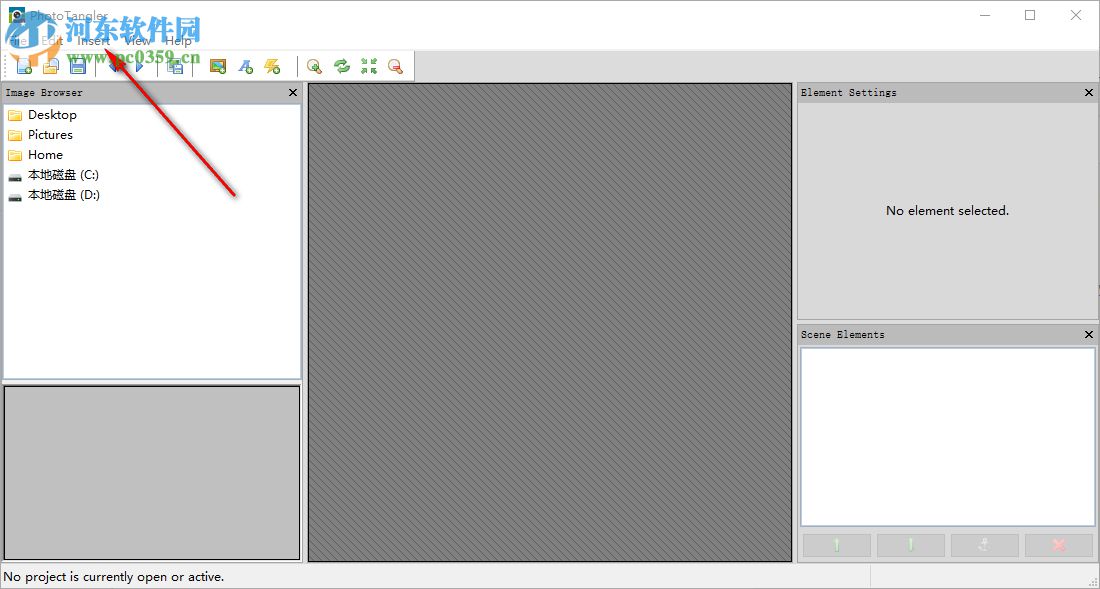Open the Insert menu
Viewport: 1100px width, 589px height.
click(95, 40)
